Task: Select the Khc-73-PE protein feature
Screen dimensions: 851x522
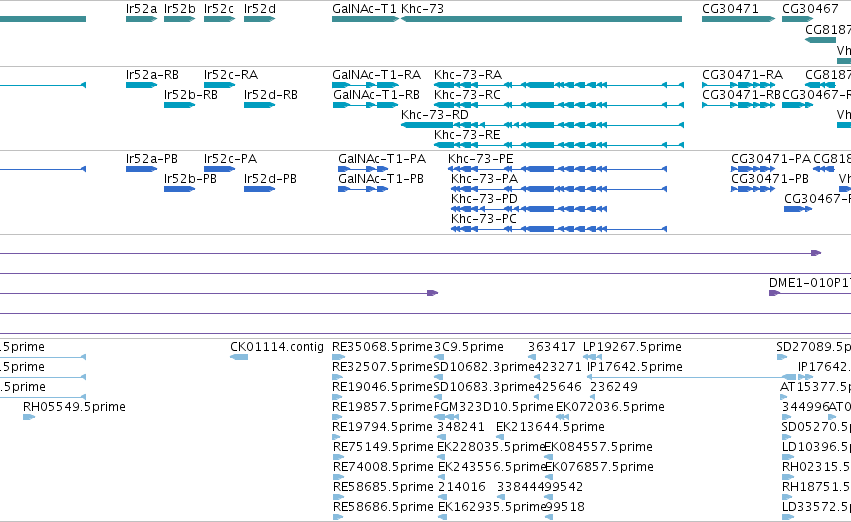Action: click(557, 169)
